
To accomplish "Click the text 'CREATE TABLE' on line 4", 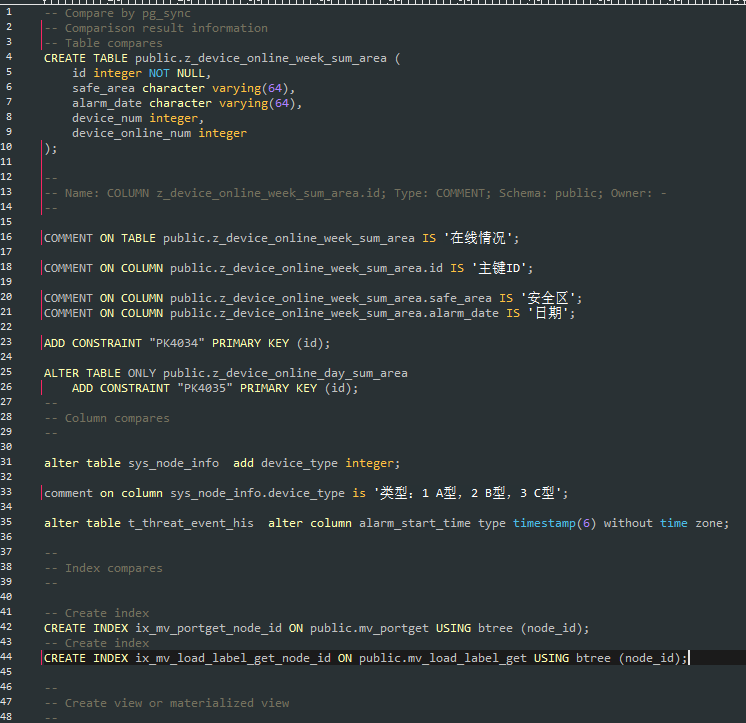I will coord(86,58).
